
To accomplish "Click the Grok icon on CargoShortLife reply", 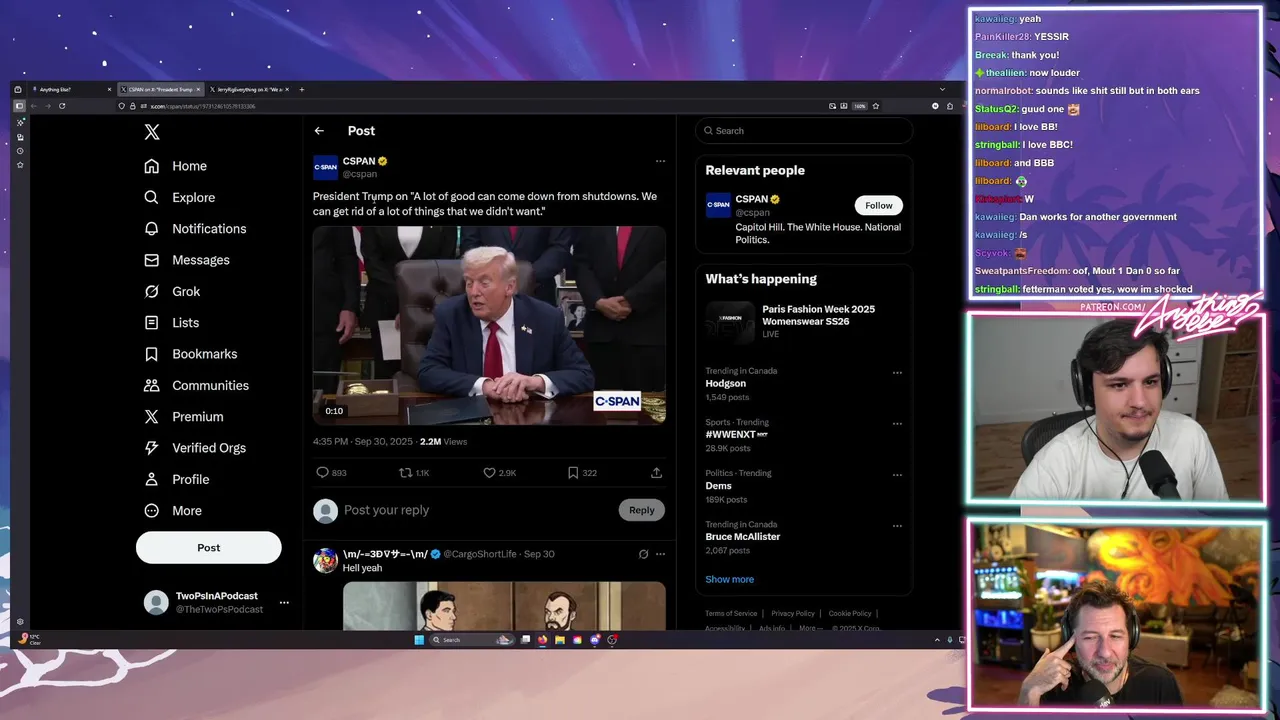I will tap(643, 554).
